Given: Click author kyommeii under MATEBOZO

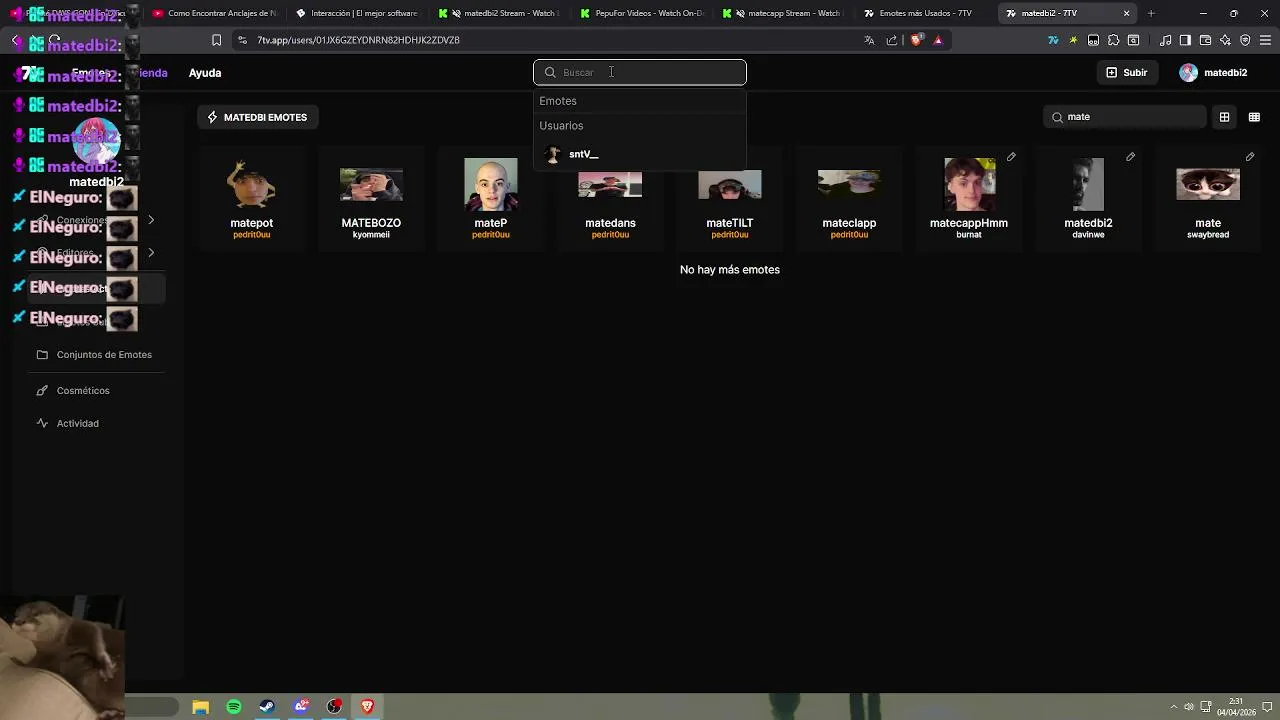Looking at the screenshot, I should coord(371,235).
